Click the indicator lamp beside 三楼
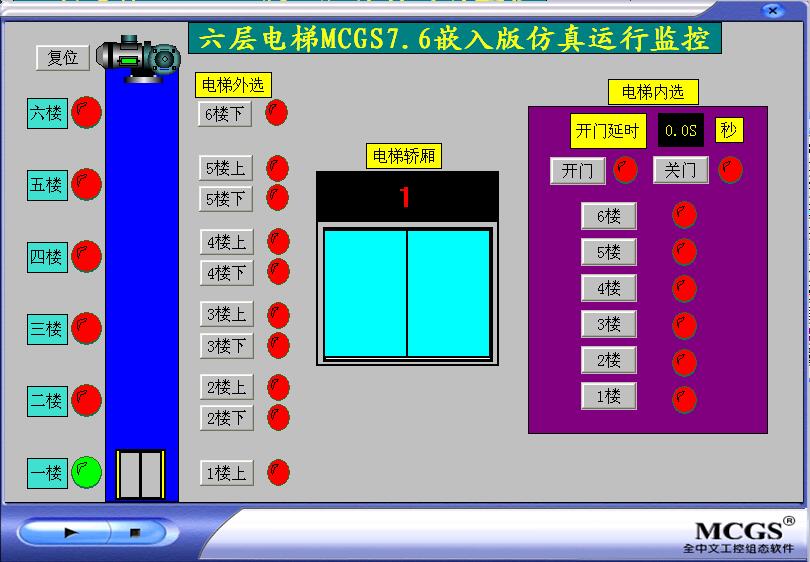Image resolution: width=810 pixels, height=562 pixels. point(86,328)
